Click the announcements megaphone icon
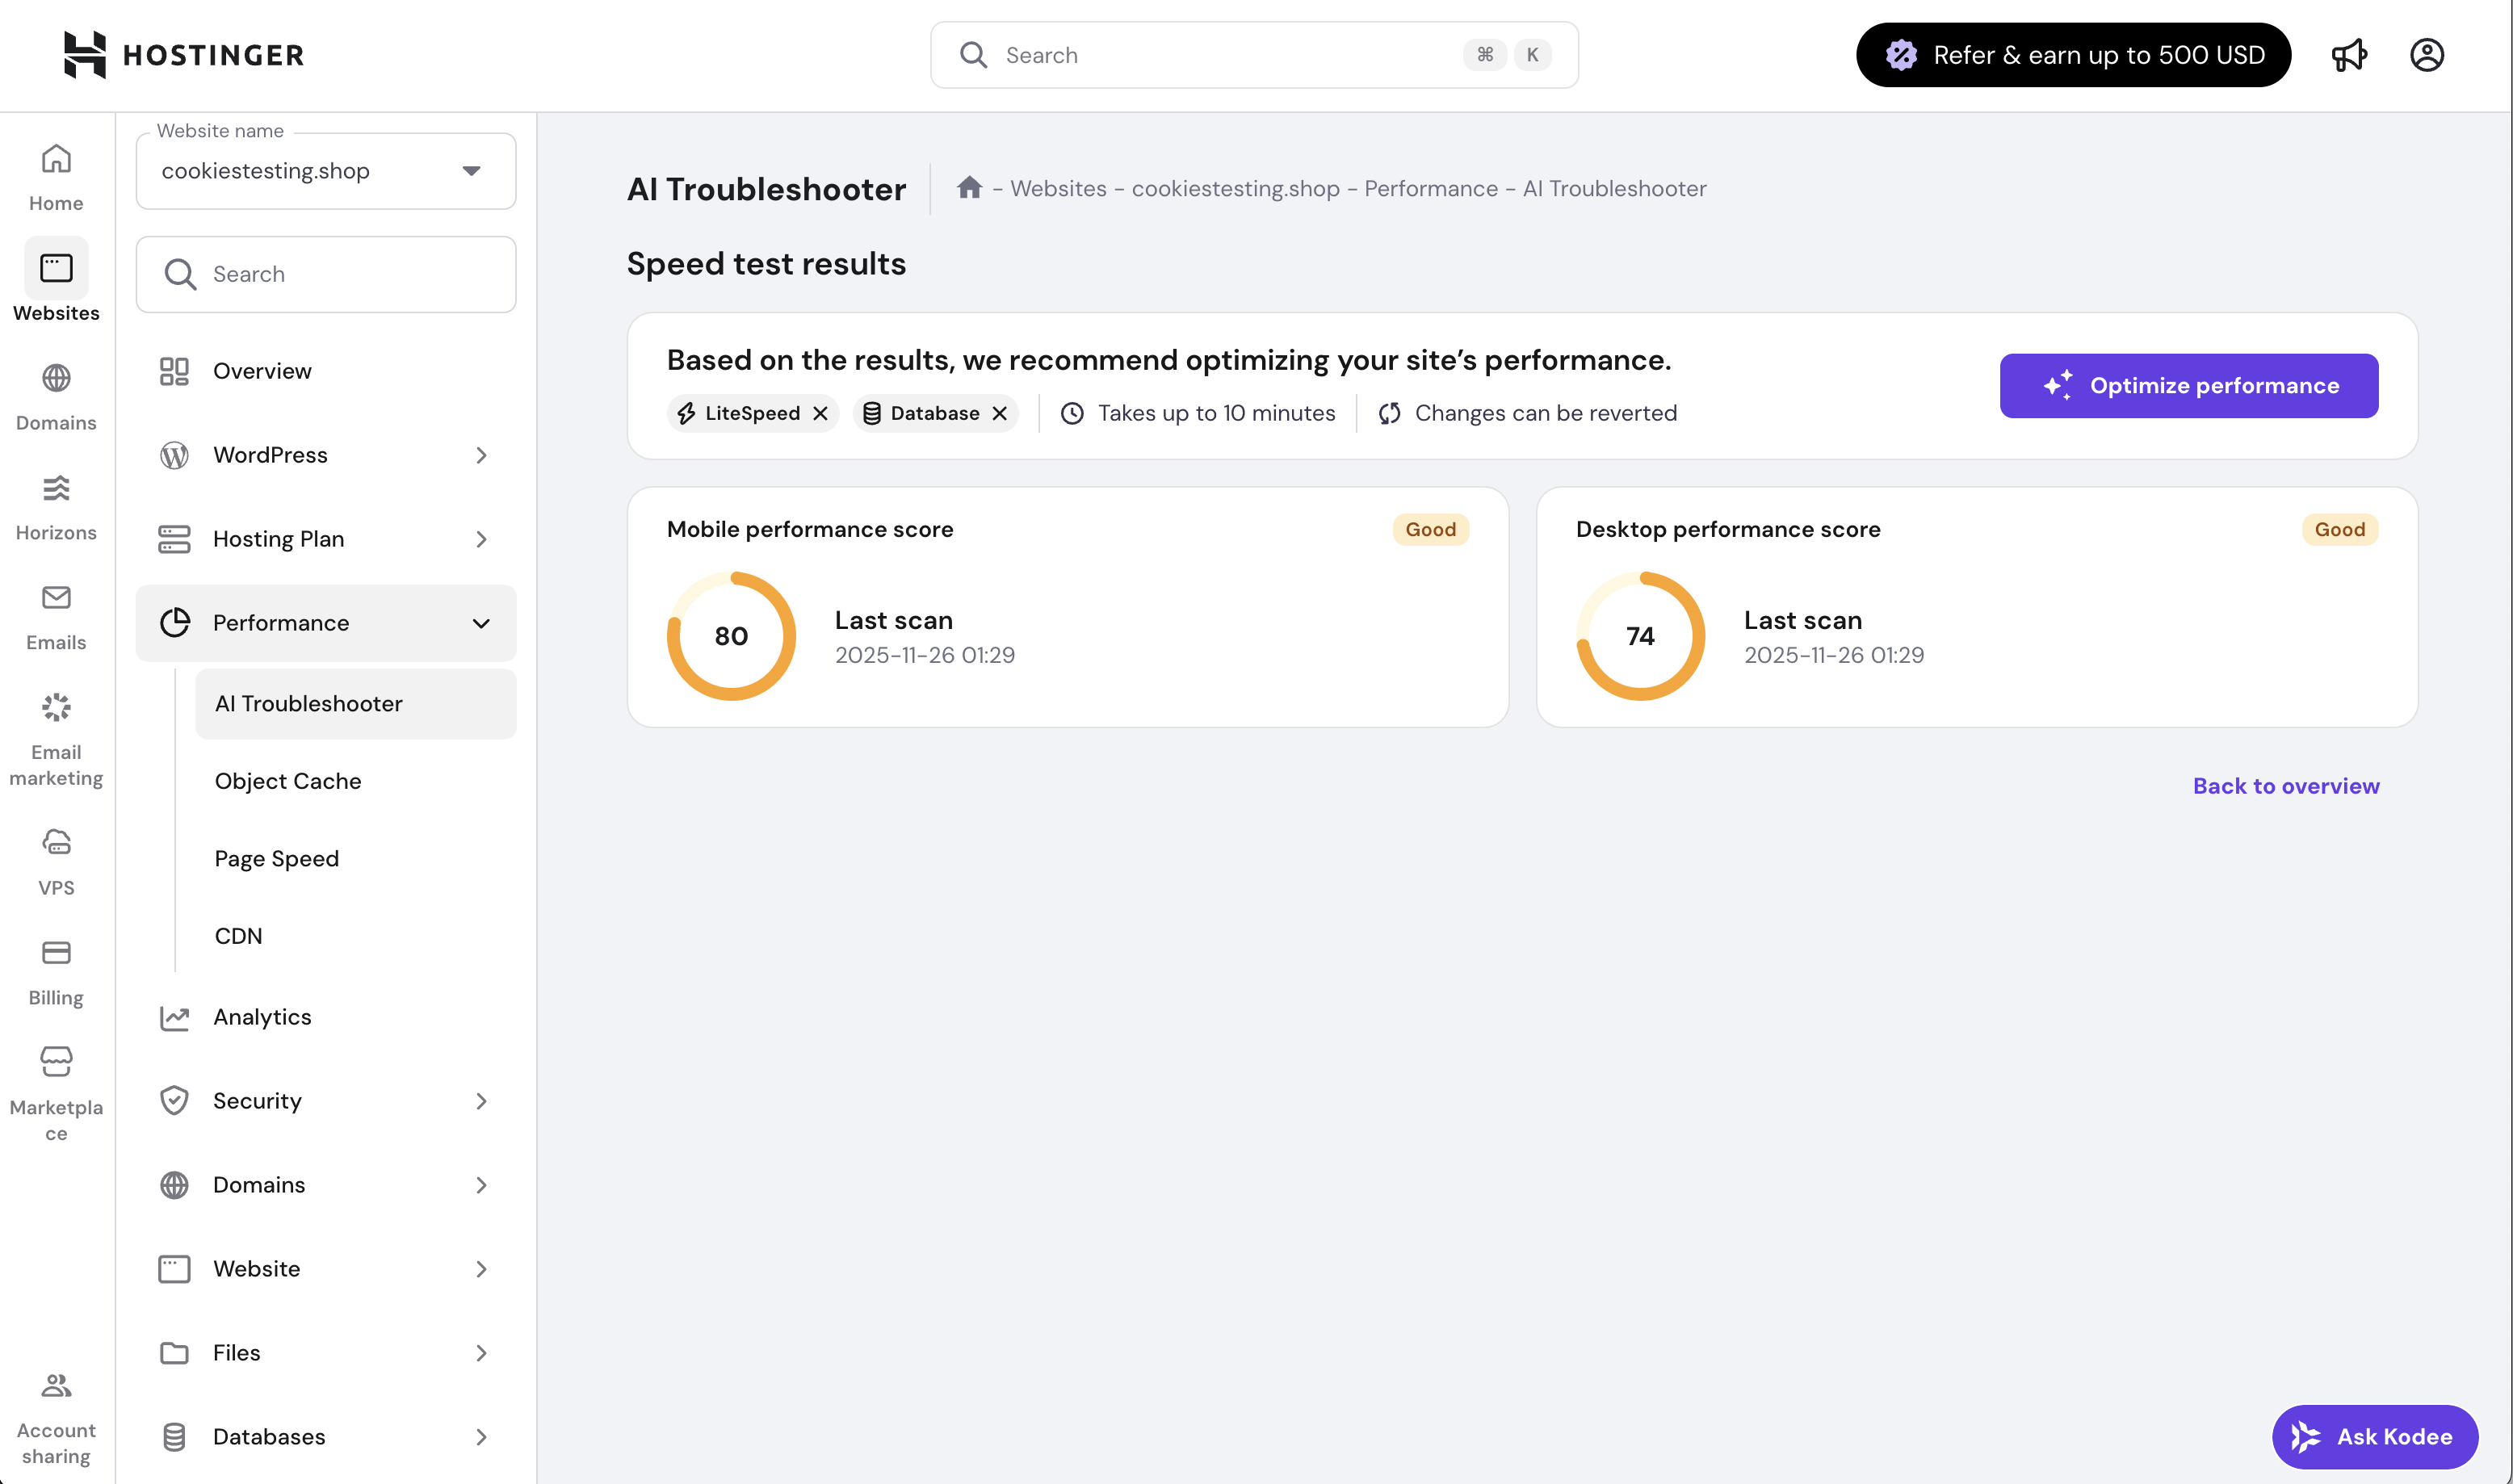The image size is (2513, 1484). tap(2350, 55)
